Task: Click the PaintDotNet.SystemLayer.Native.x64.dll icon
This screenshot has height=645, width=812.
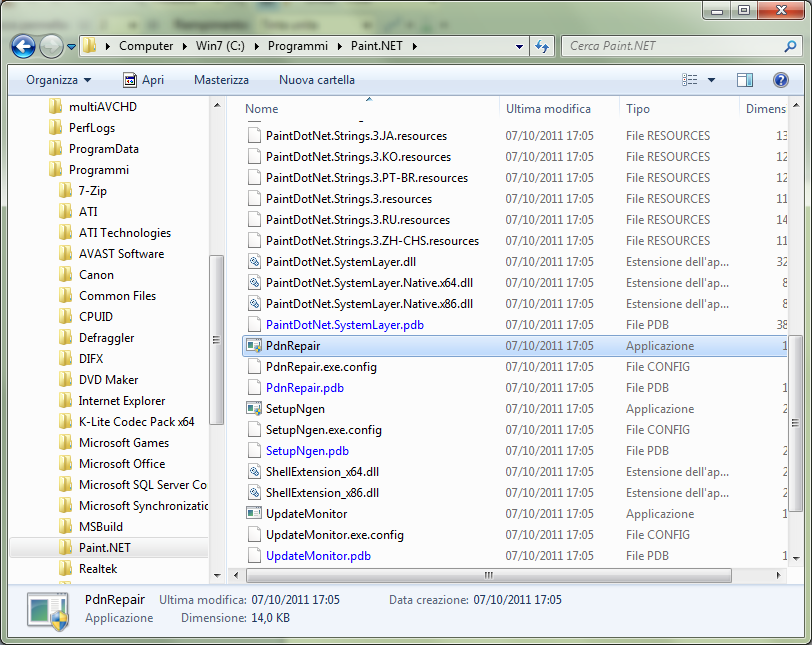Action: pyautogui.click(x=254, y=283)
